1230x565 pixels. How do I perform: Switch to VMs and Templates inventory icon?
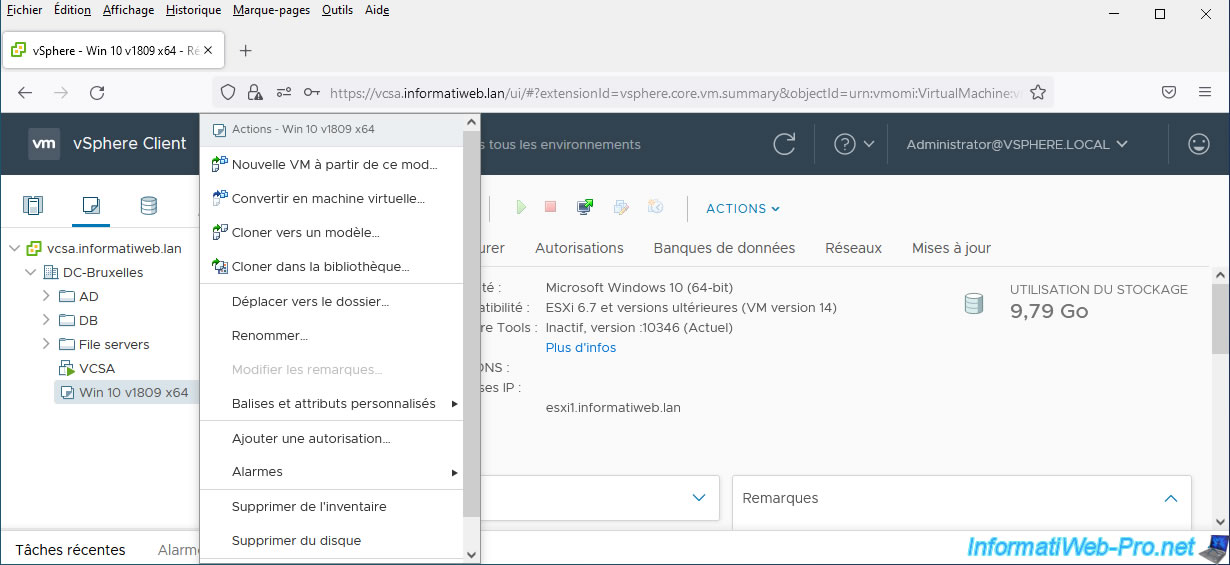pos(91,206)
